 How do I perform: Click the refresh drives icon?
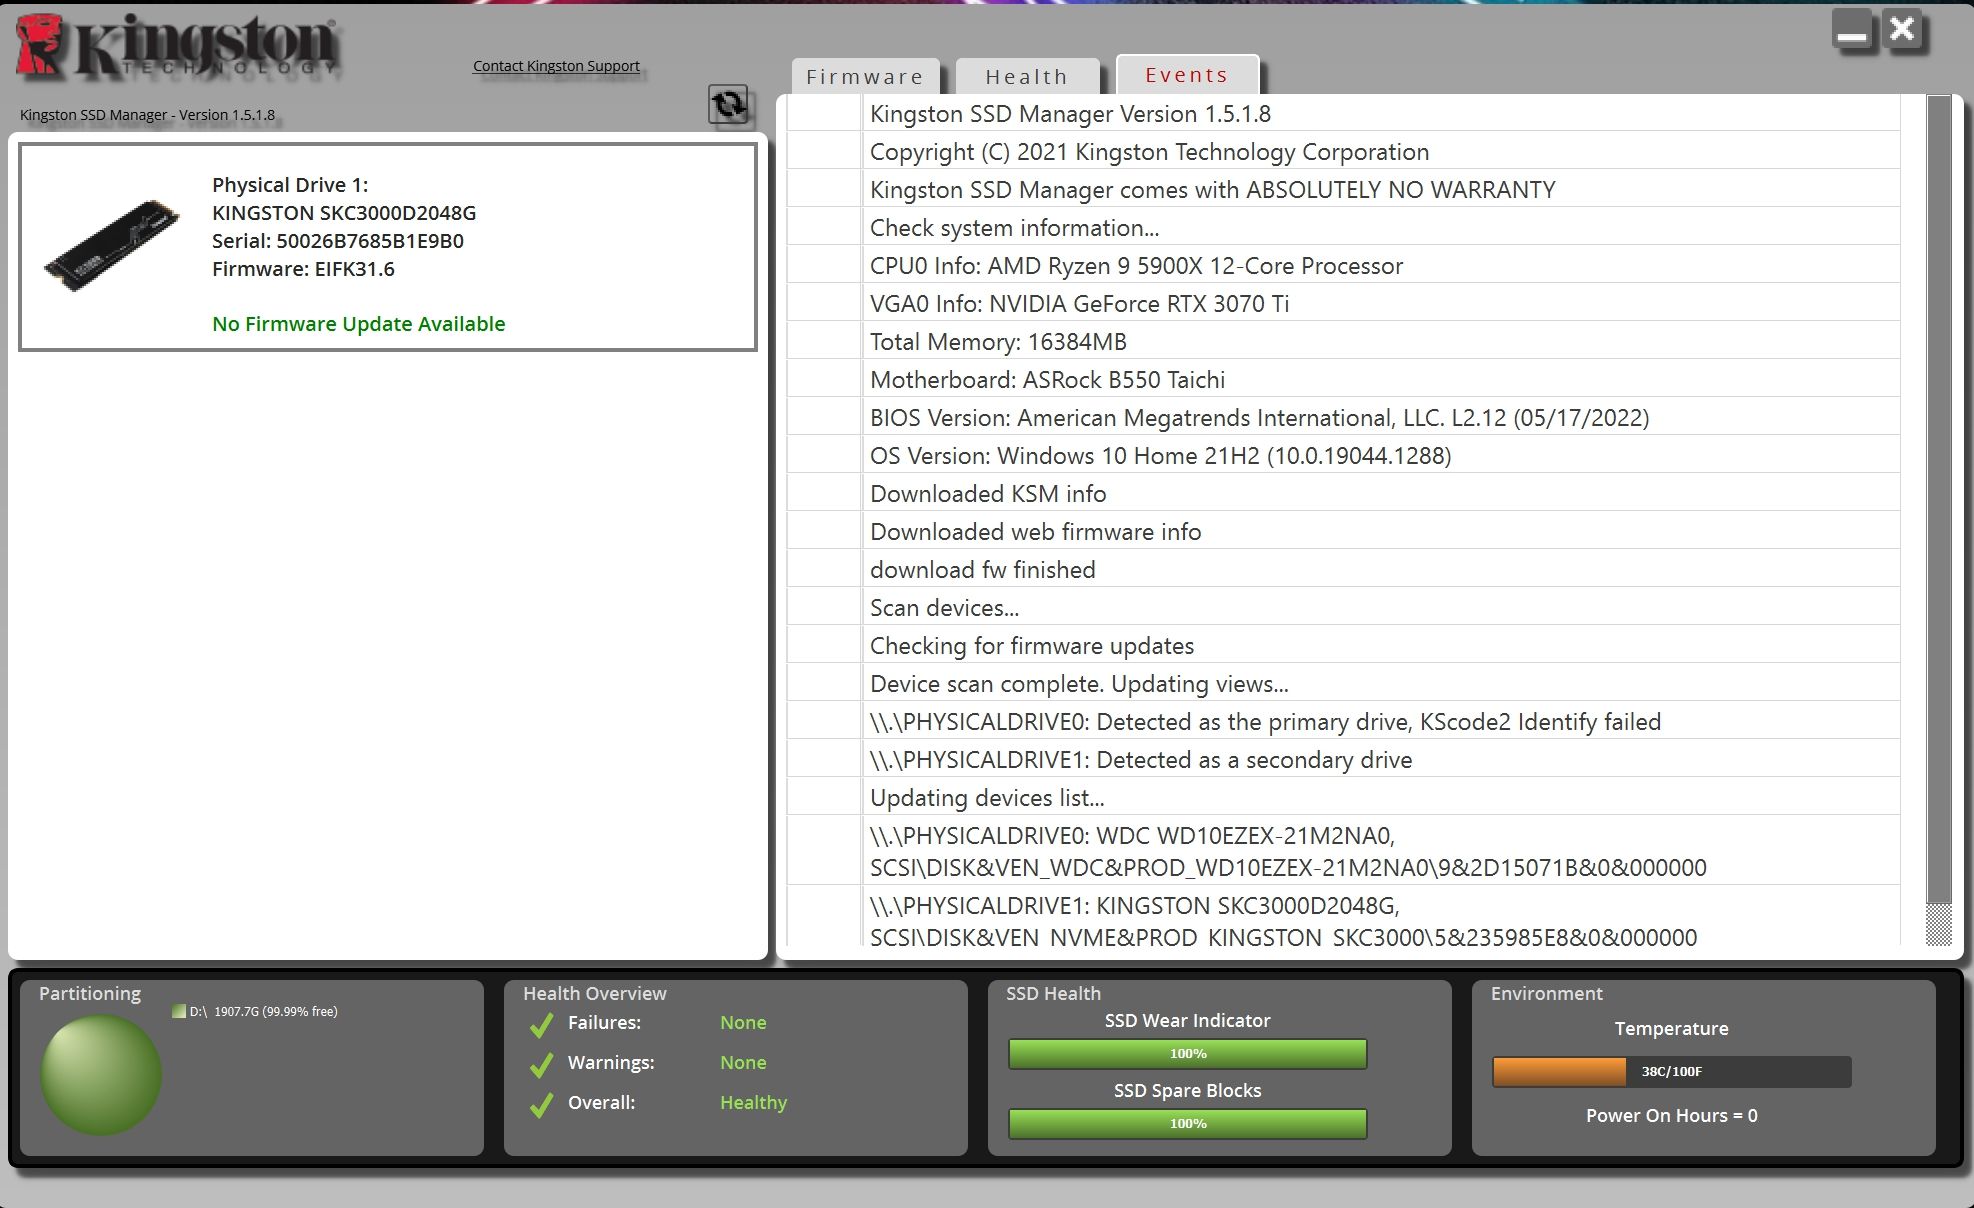[x=728, y=104]
